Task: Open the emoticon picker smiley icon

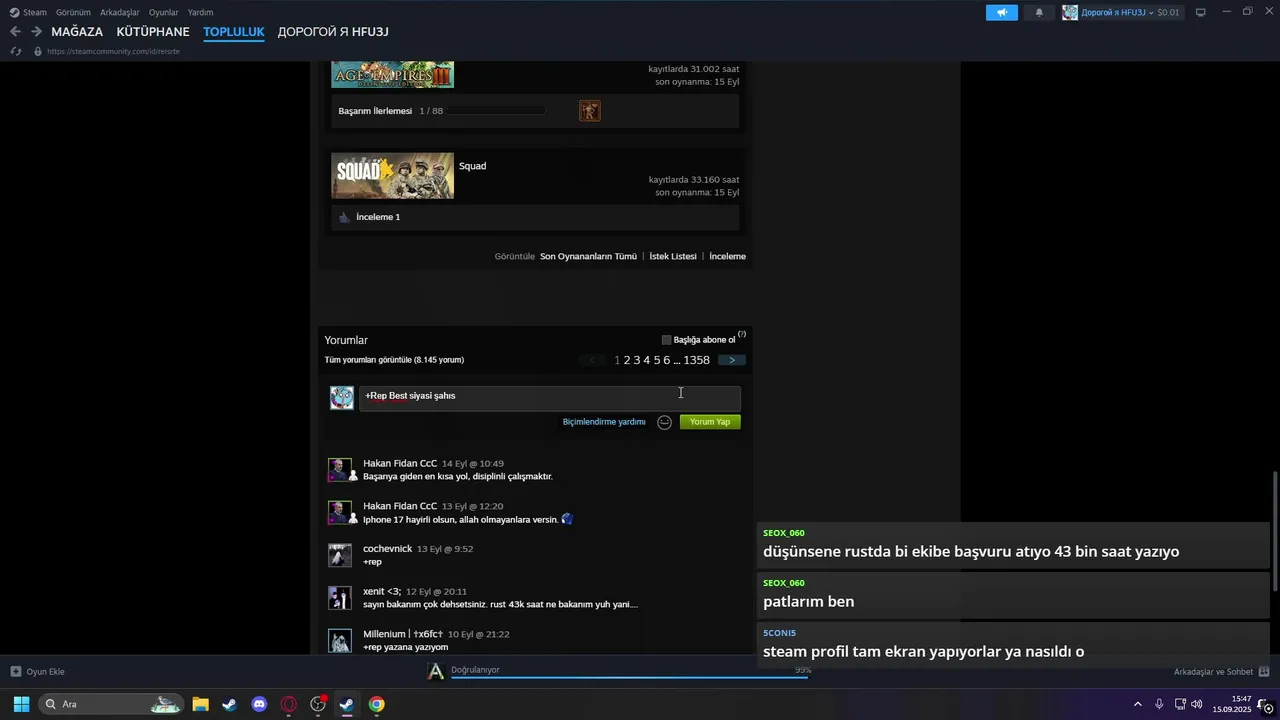Action: click(x=664, y=422)
